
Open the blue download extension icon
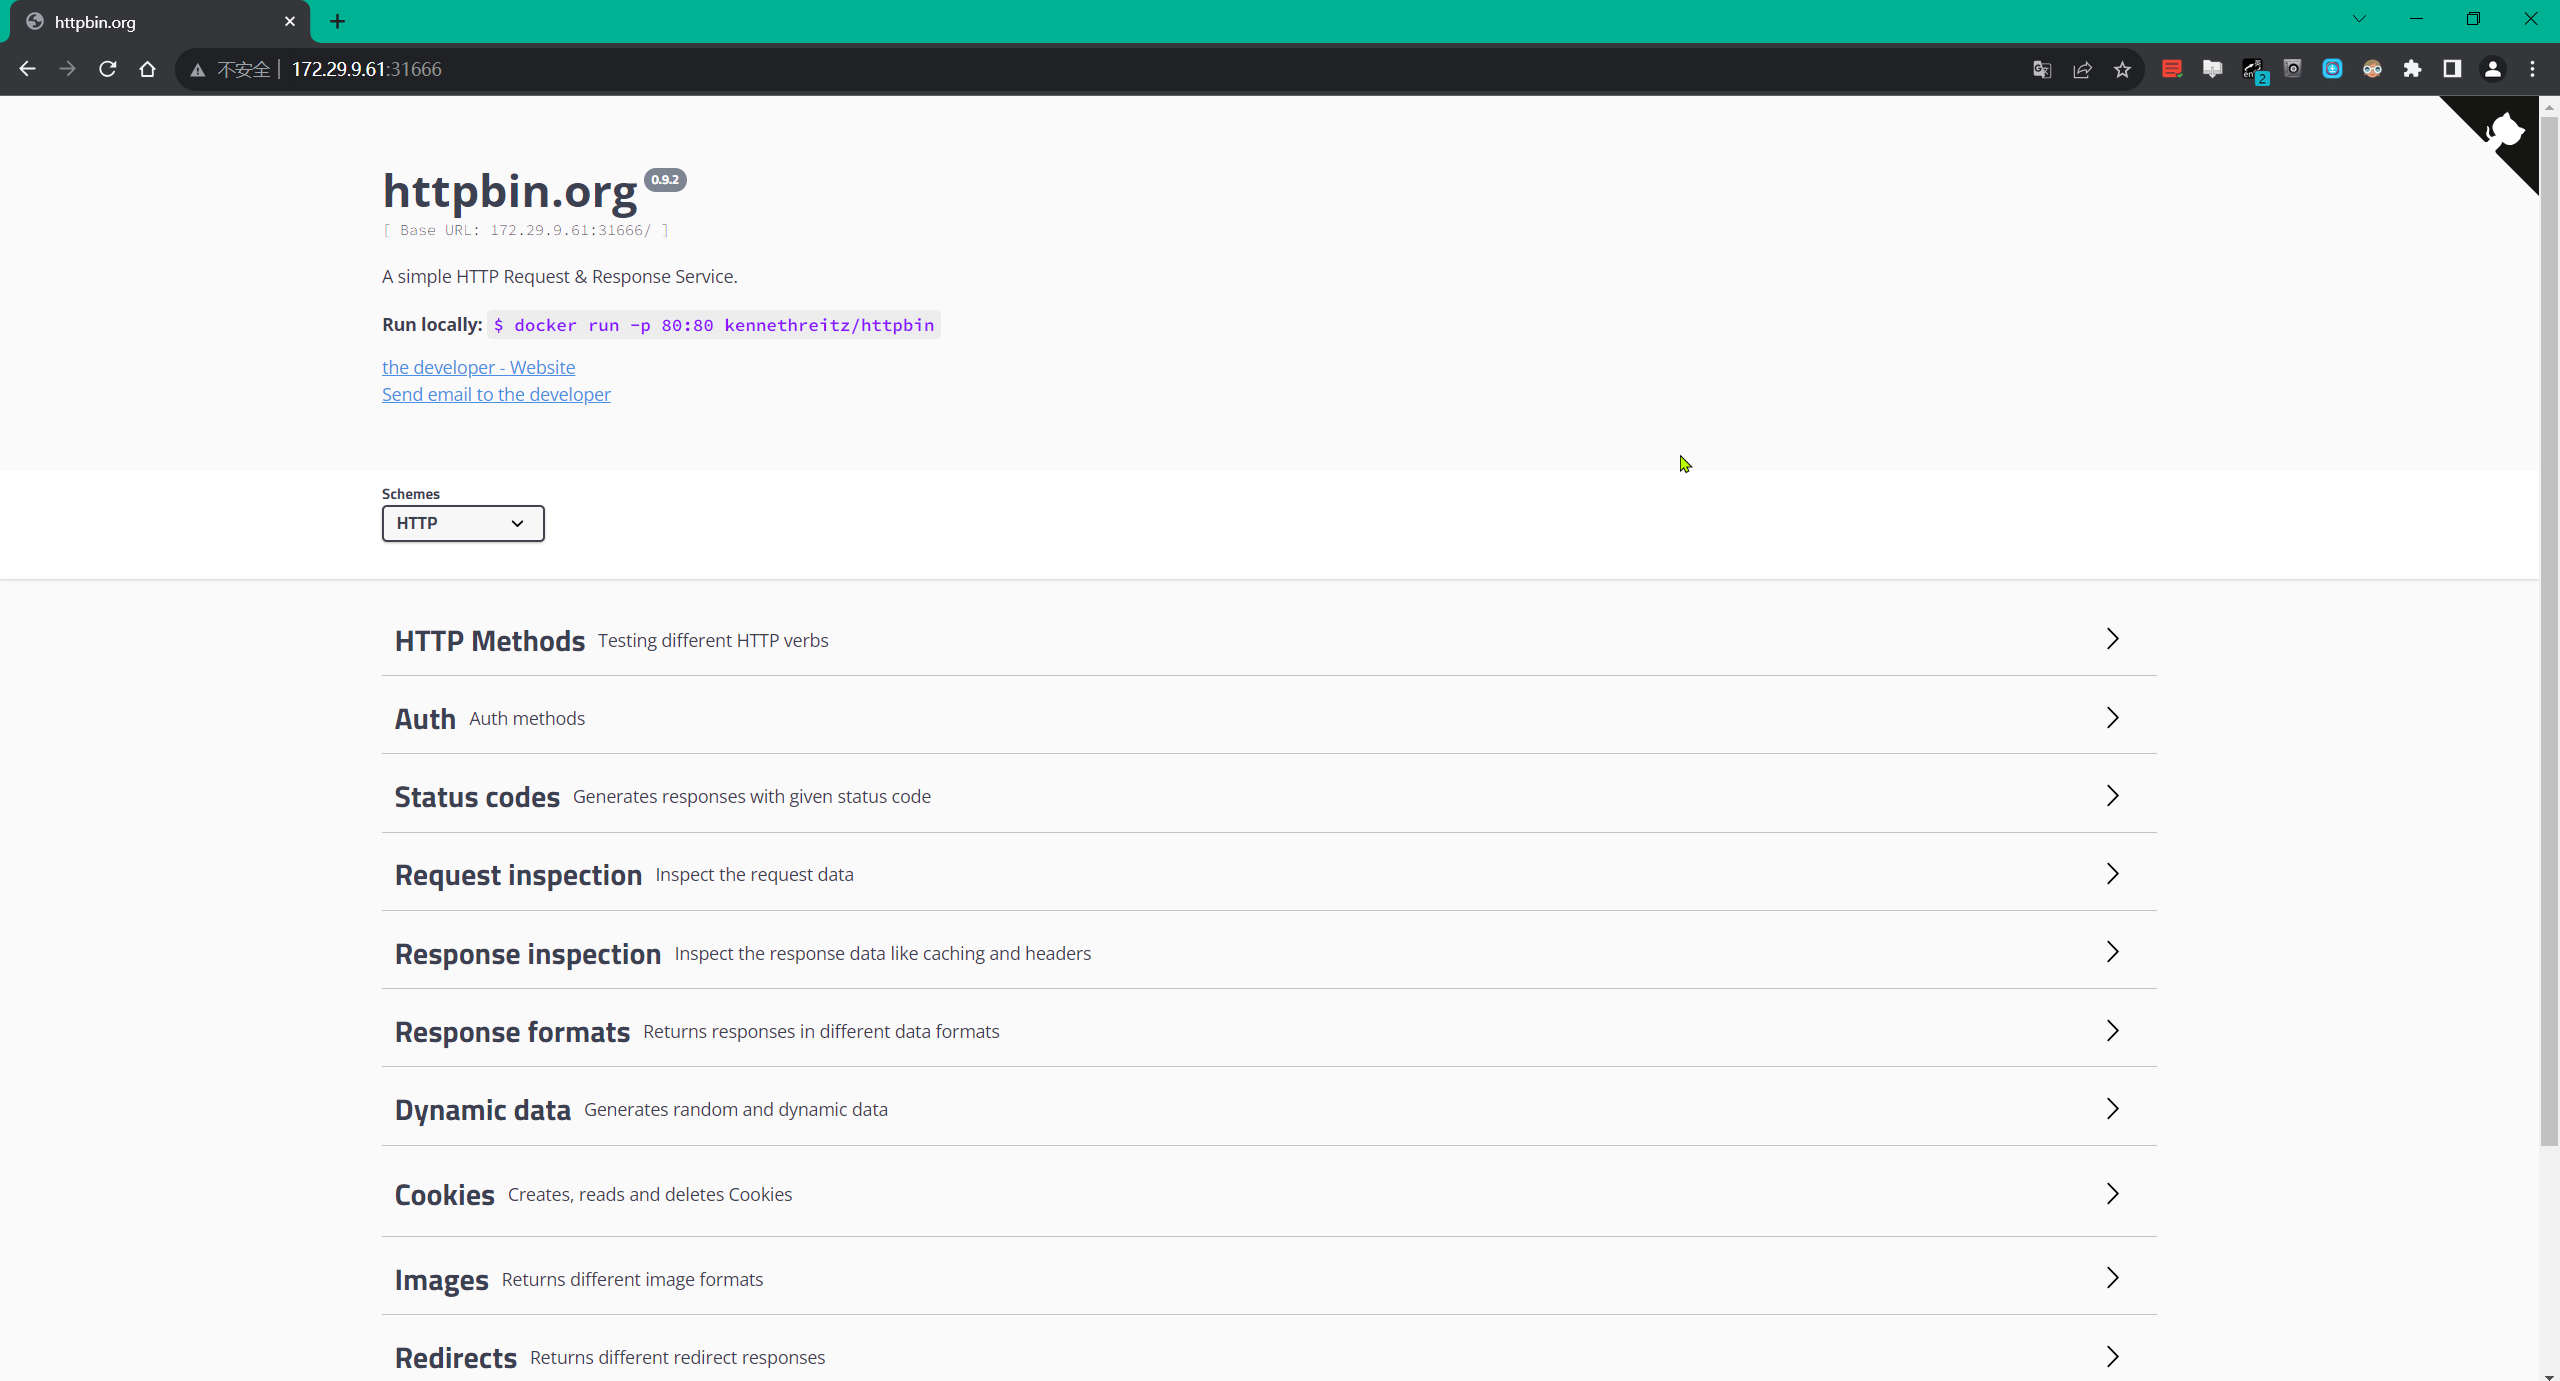pyautogui.click(x=2332, y=69)
